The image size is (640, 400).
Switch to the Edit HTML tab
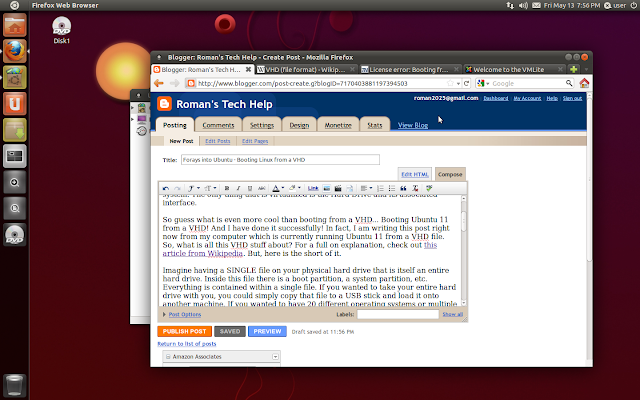pyautogui.click(x=415, y=174)
